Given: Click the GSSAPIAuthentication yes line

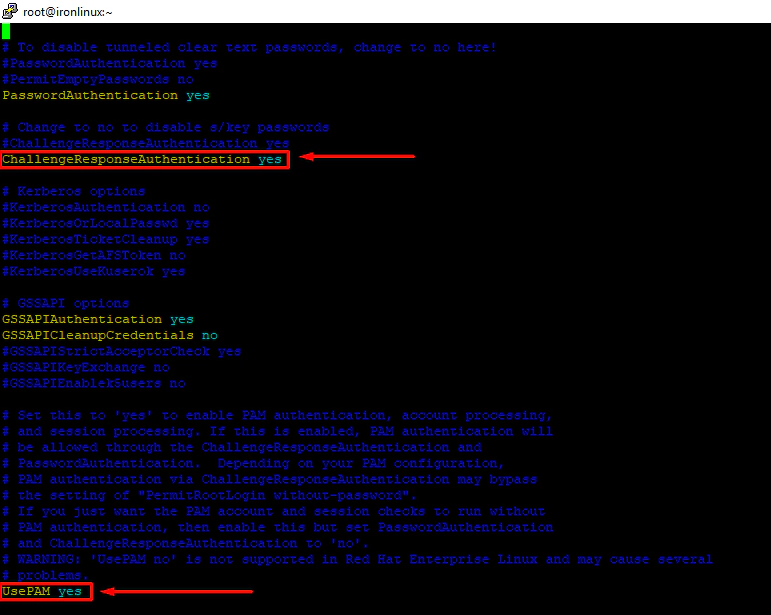Looking at the screenshot, I should tap(98, 320).
